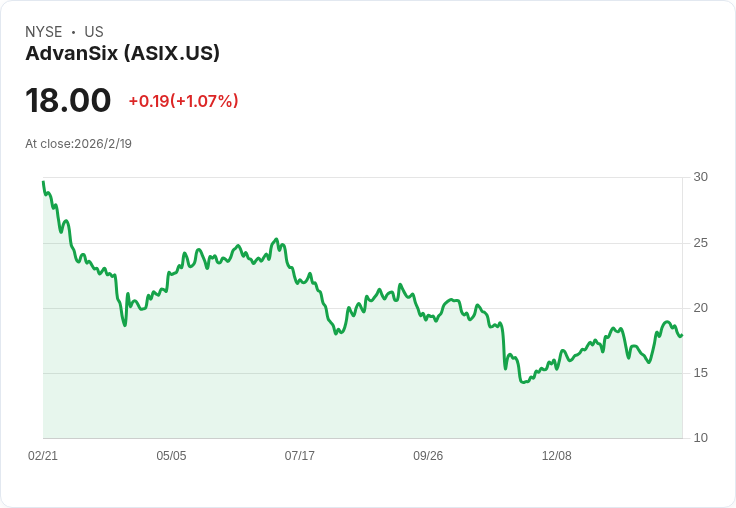Viewport: 736px width, 508px height.
Task: Select the 20 price axis label
Action: tap(700, 308)
